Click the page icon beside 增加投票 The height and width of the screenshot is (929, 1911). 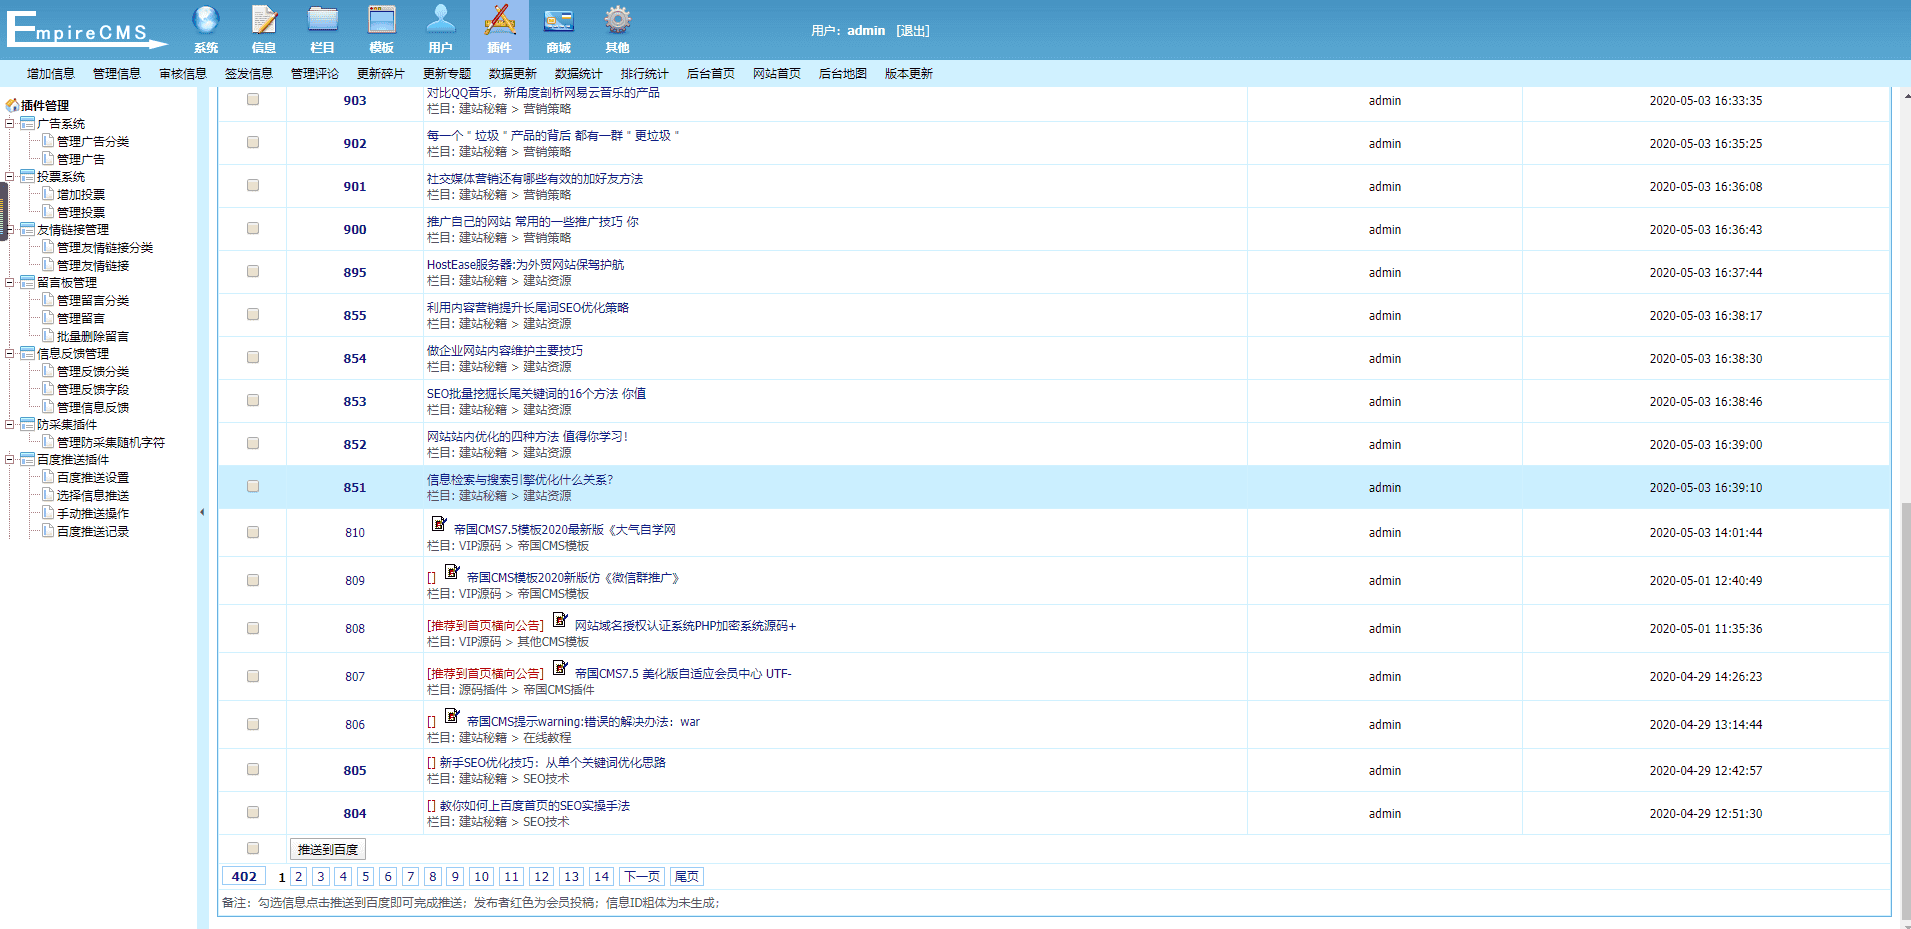48,194
